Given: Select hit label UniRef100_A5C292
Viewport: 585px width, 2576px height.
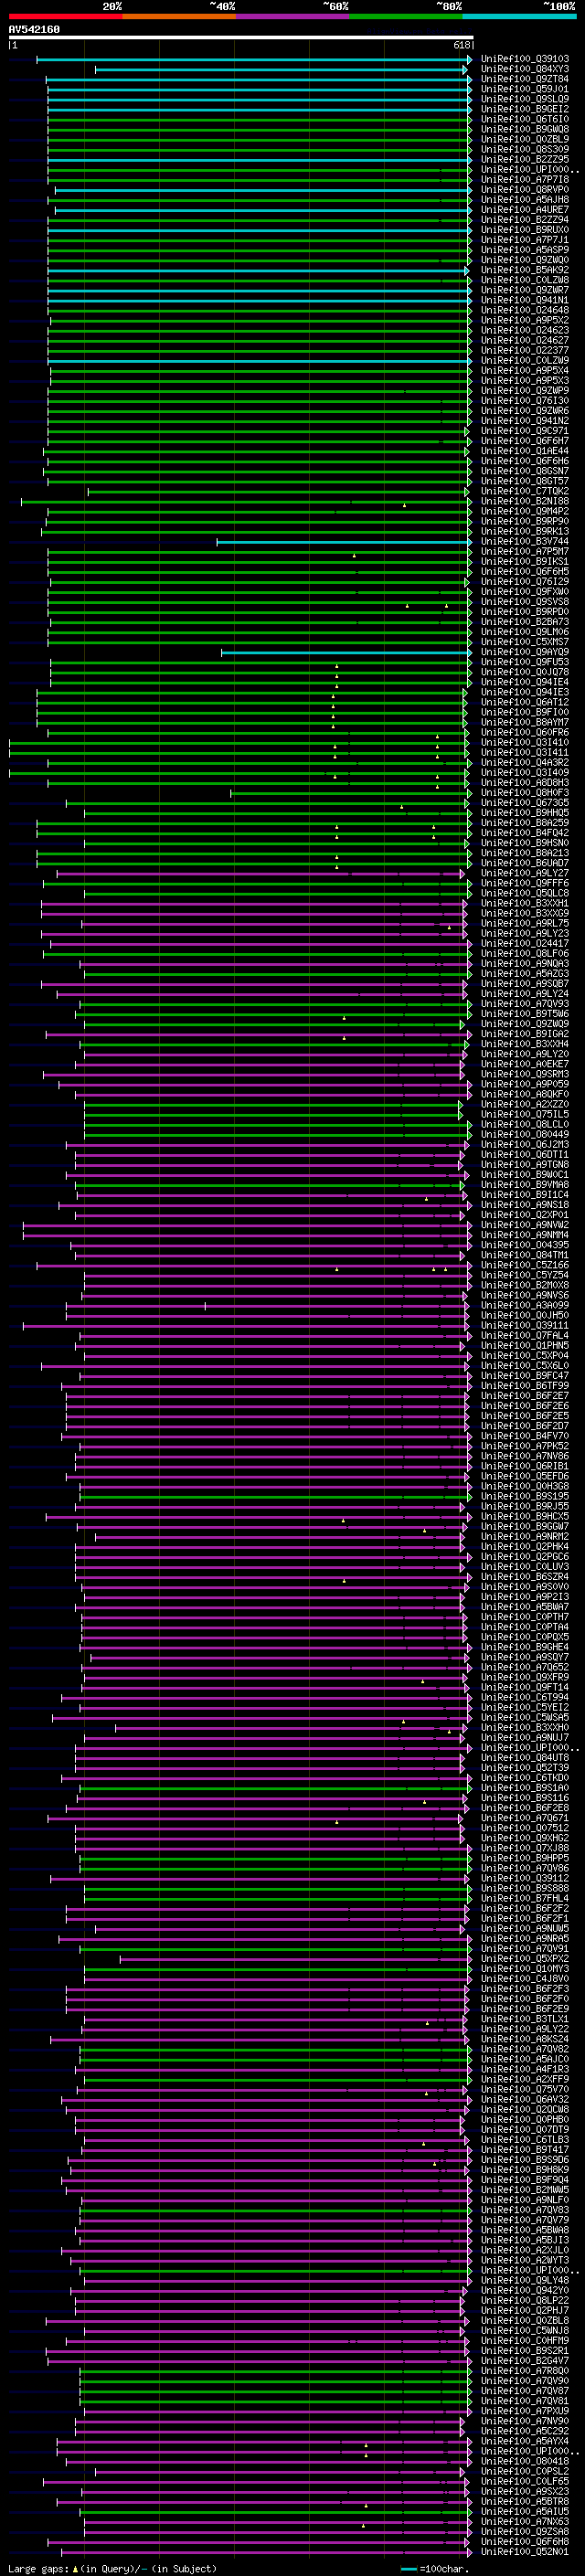Looking at the screenshot, I should [525, 2431].
